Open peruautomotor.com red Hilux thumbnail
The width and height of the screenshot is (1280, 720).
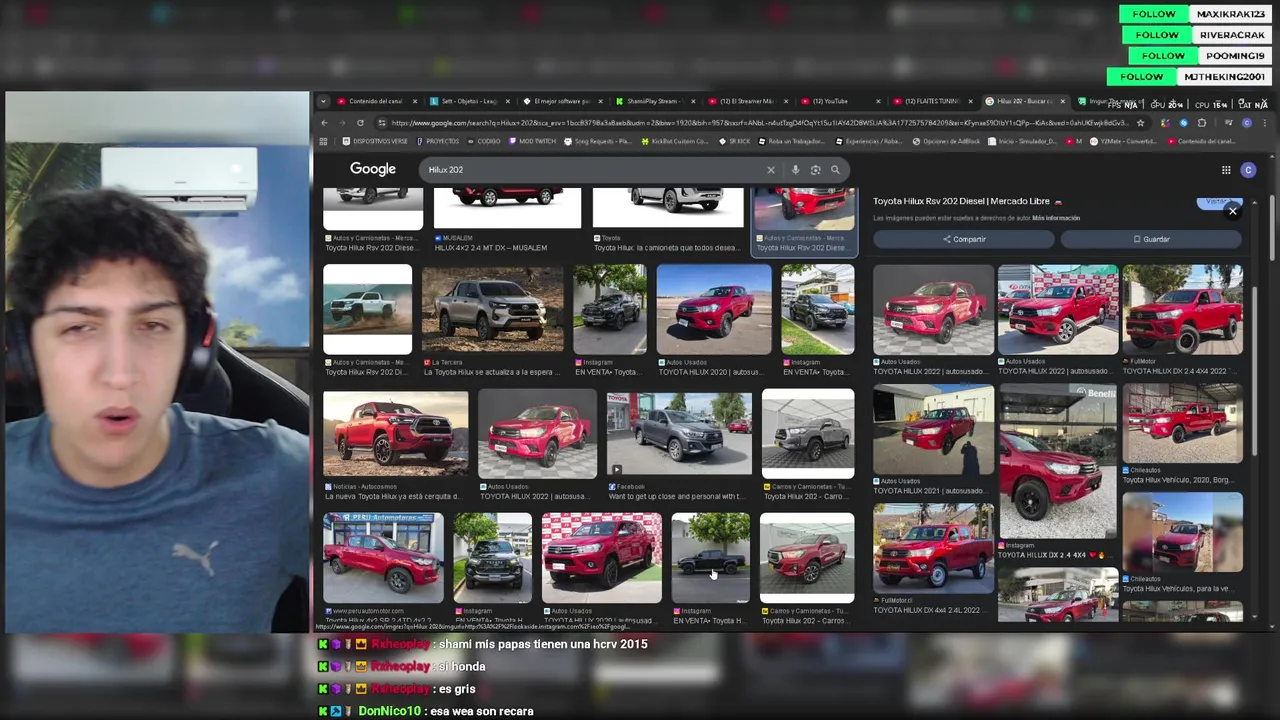pos(383,558)
